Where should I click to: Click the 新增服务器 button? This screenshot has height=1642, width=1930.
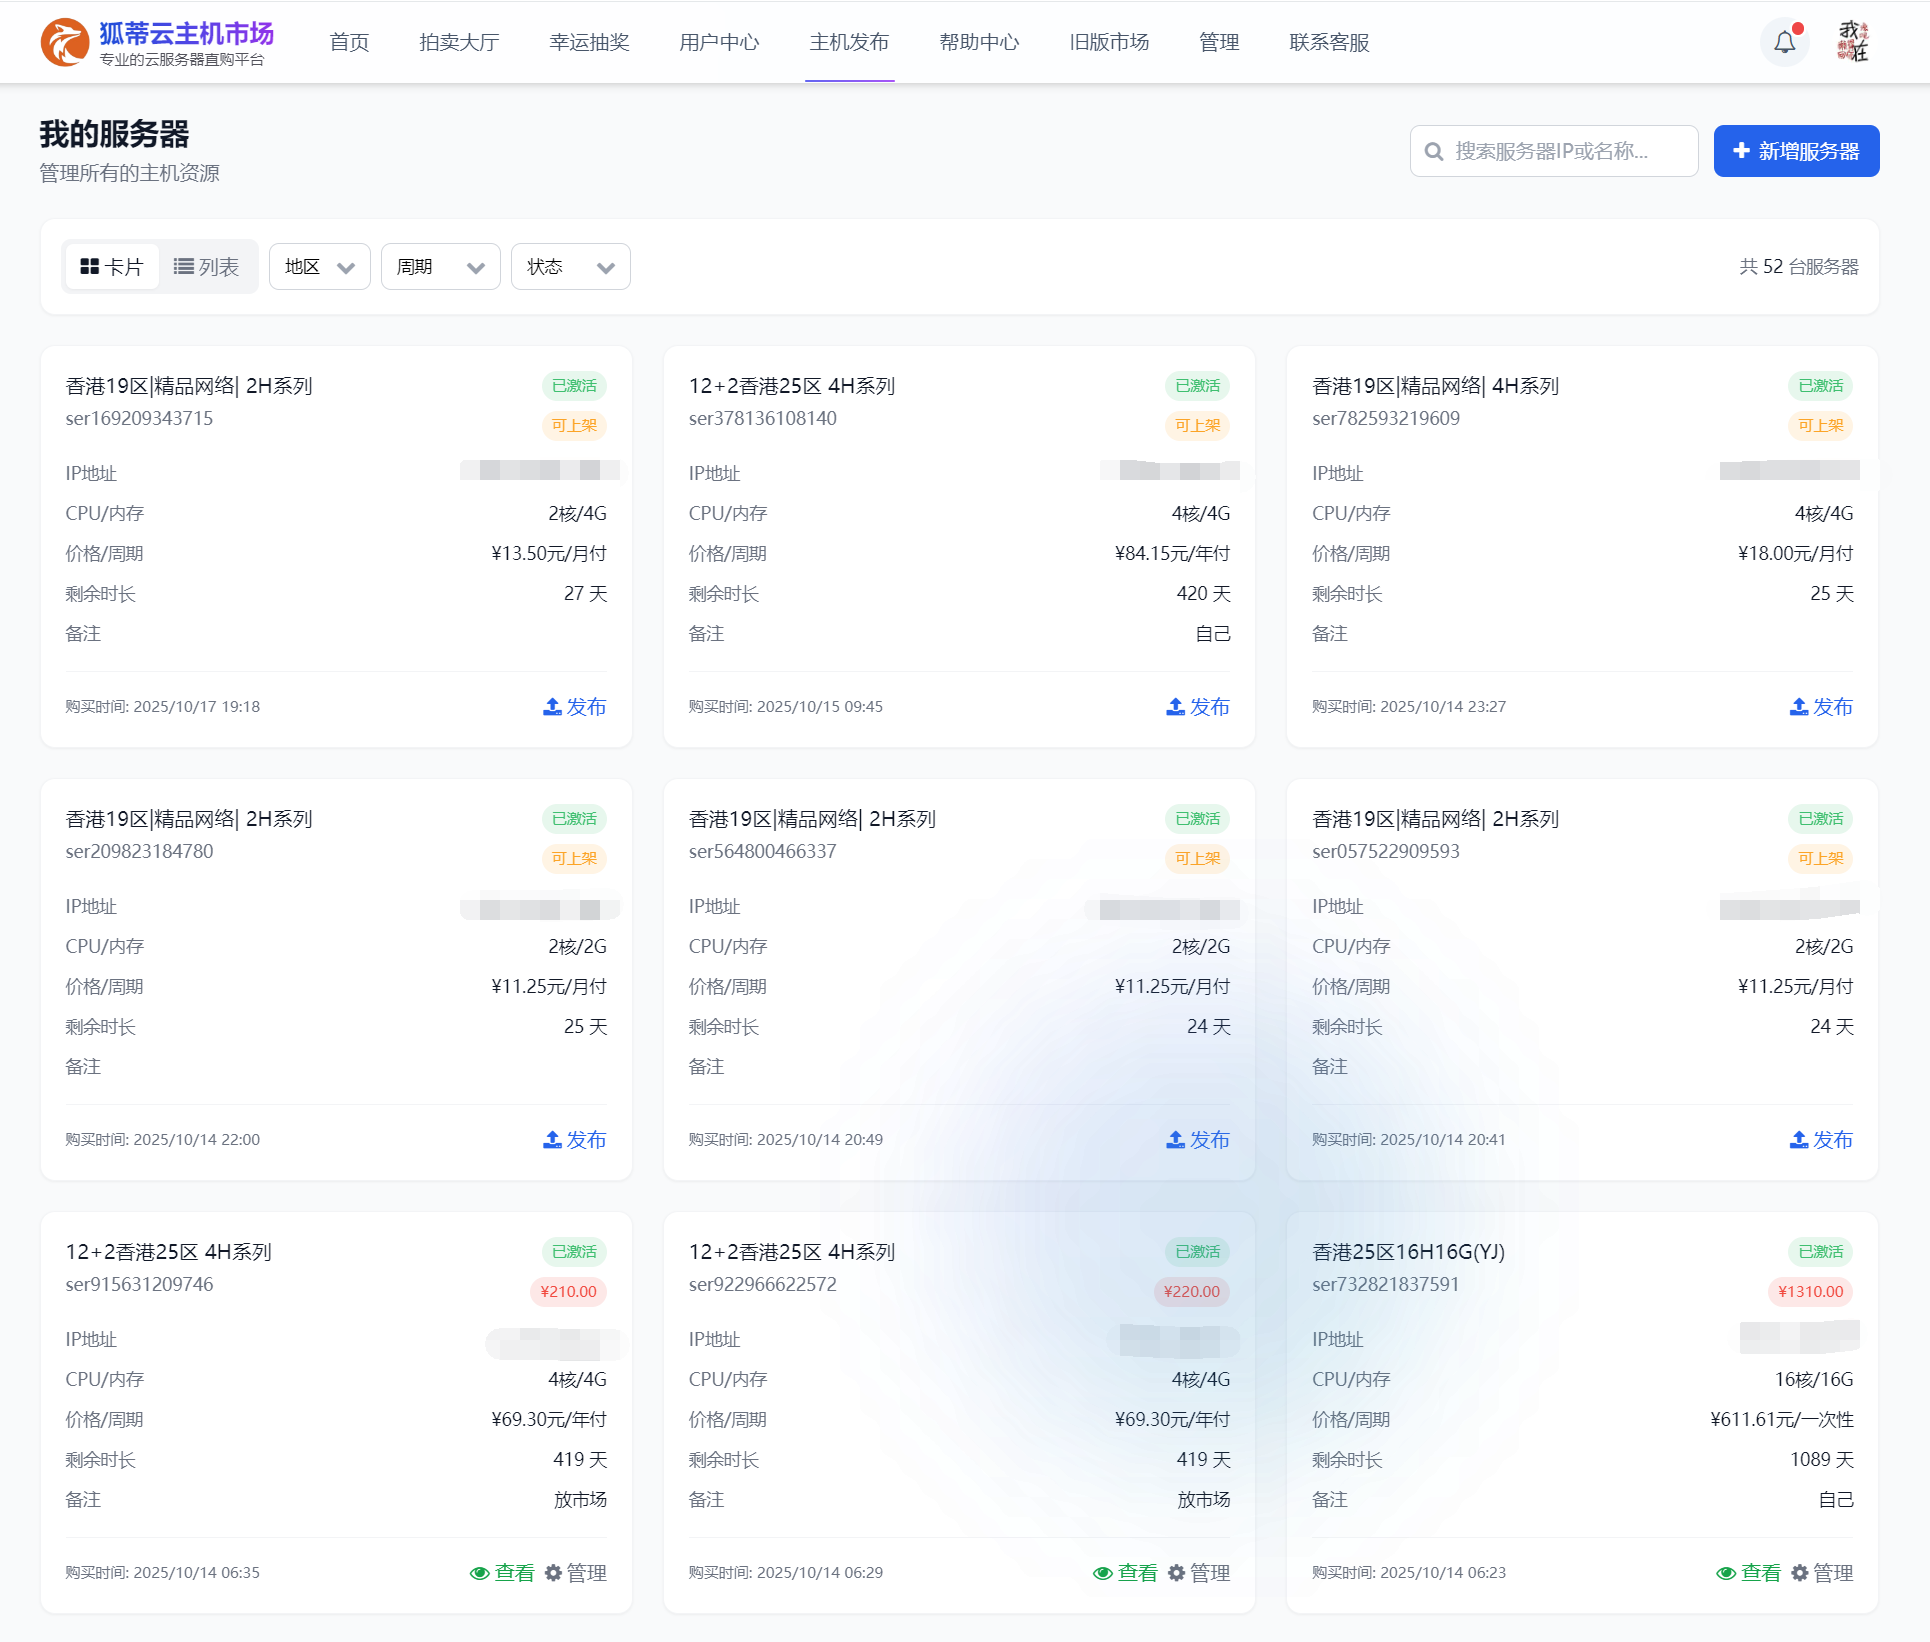(1796, 151)
